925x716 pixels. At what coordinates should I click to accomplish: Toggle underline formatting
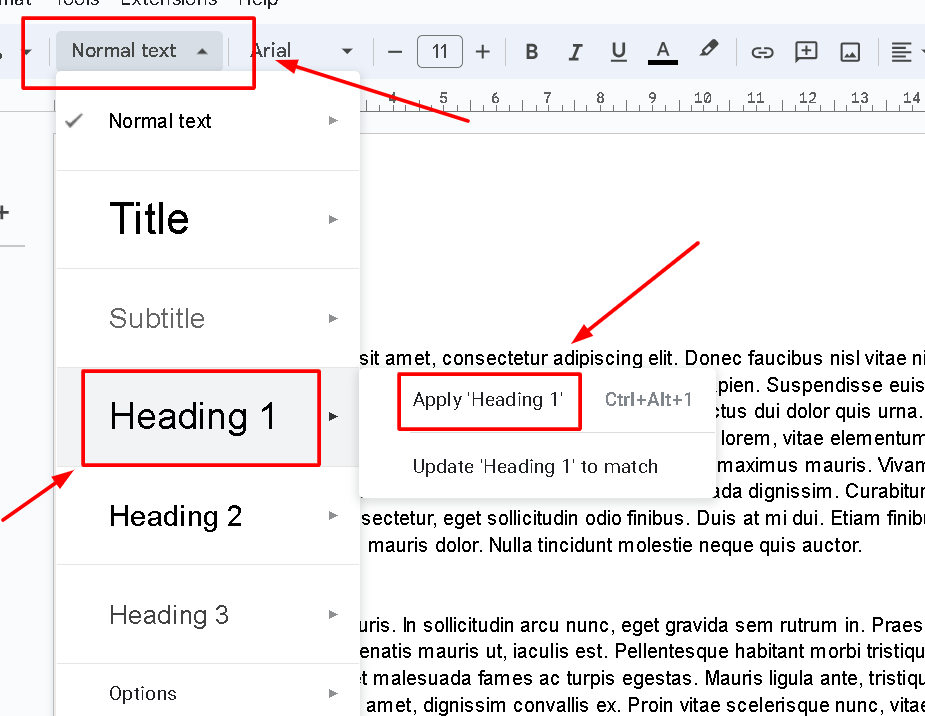click(x=618, y=52)
